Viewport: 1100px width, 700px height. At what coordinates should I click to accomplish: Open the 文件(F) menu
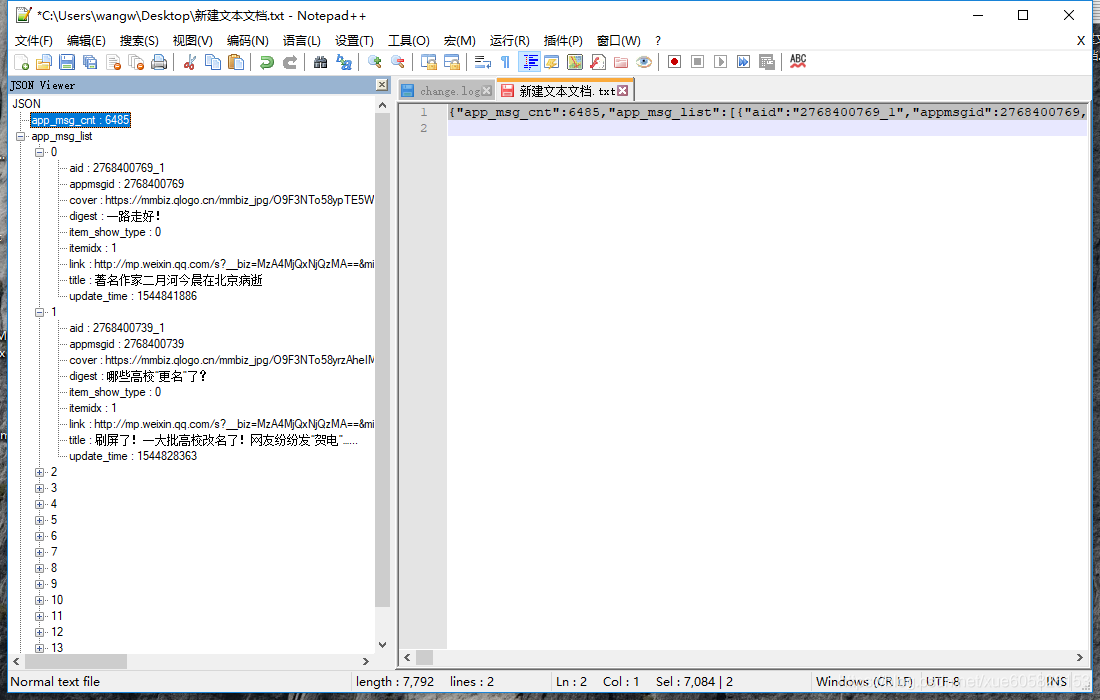click(34, 41)
